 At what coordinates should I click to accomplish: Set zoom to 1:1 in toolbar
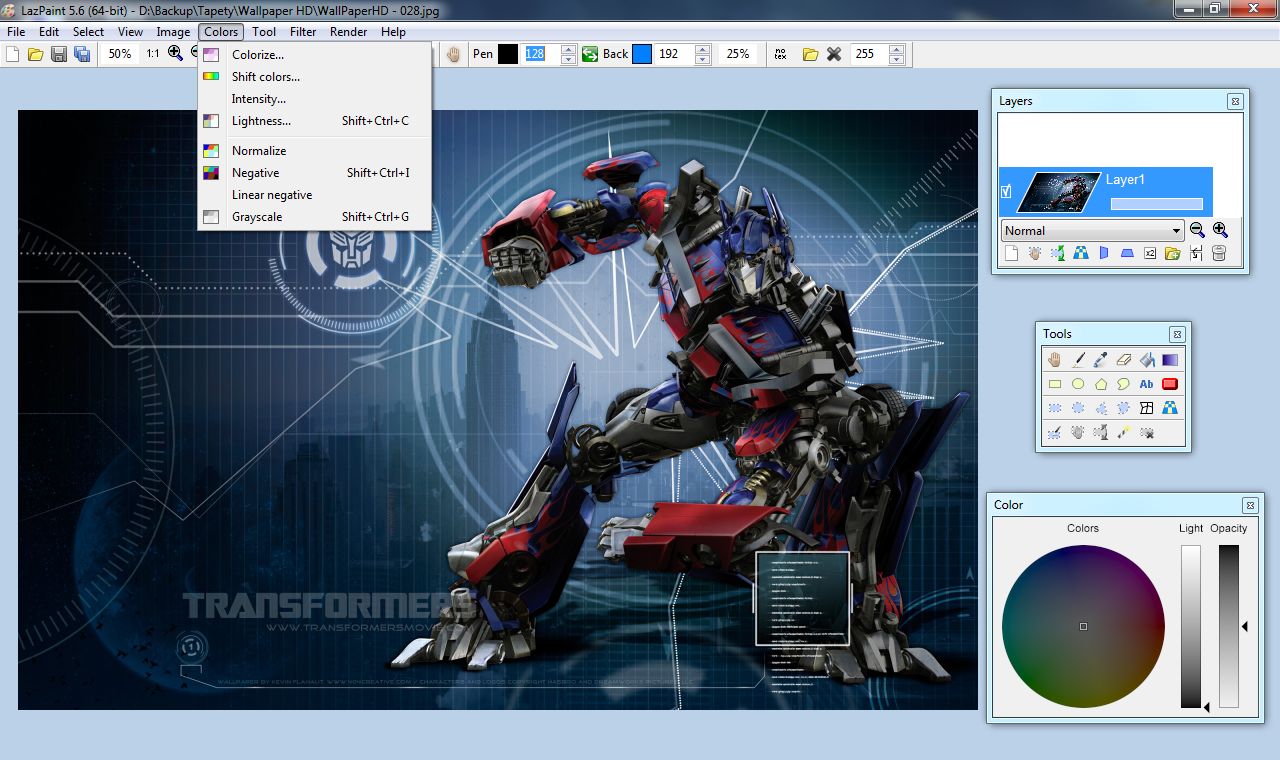pos(152,54)
